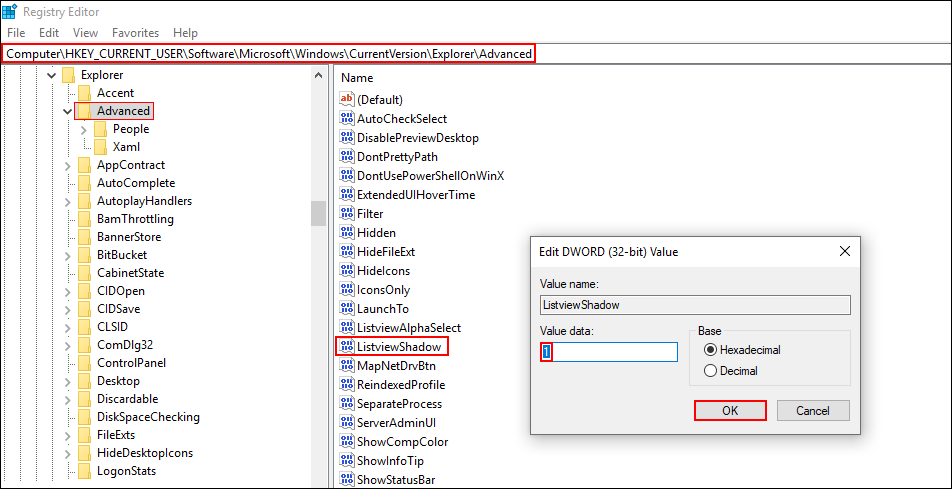
Task: Click the ShowCompColor DWORD icon
Action: 347,441
